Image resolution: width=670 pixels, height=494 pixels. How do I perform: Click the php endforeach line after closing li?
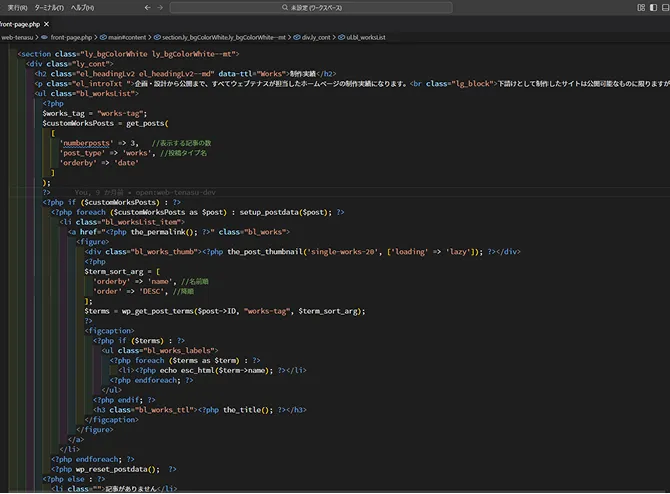click(x=93, y=459)
